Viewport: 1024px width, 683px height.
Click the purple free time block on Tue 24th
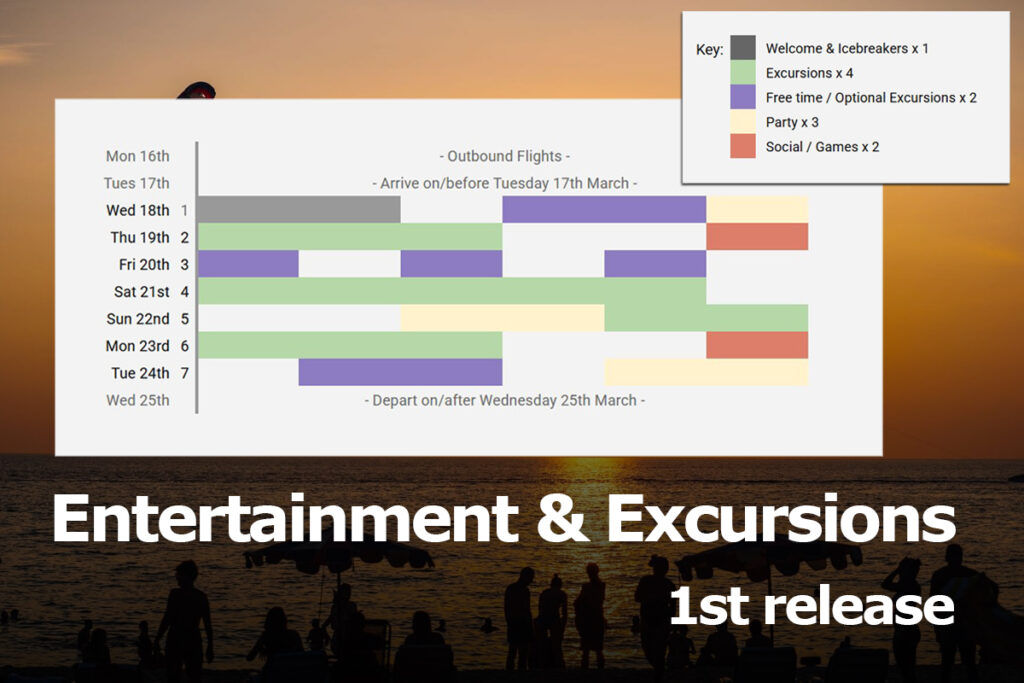coord(400,372)
